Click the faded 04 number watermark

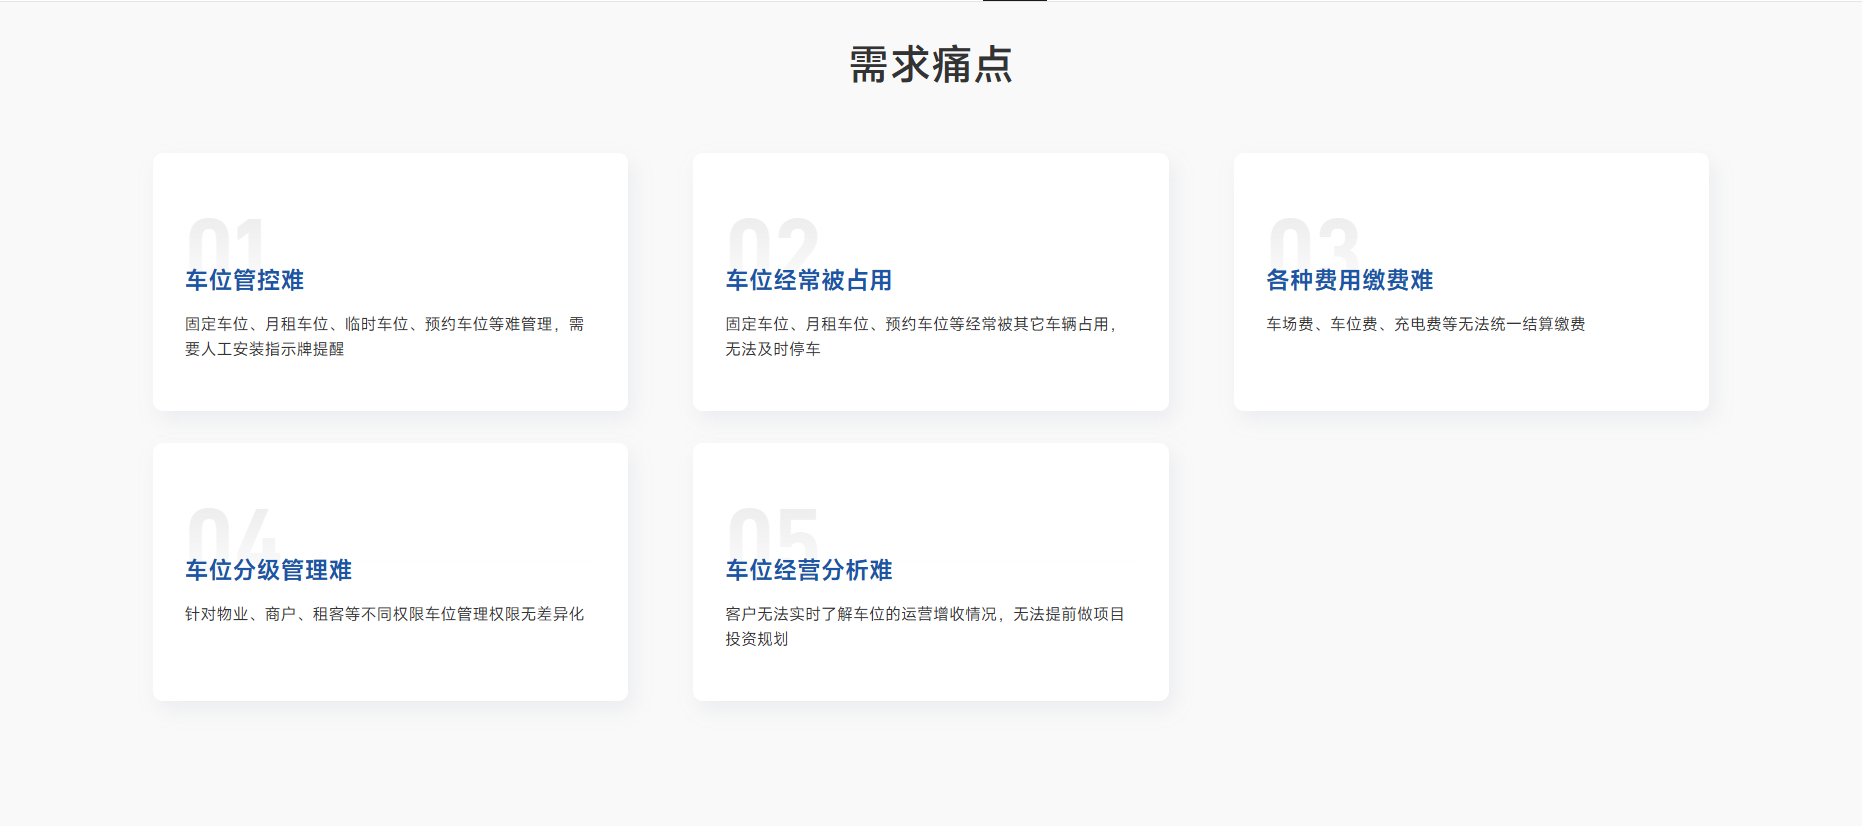[x=231, y=530]
